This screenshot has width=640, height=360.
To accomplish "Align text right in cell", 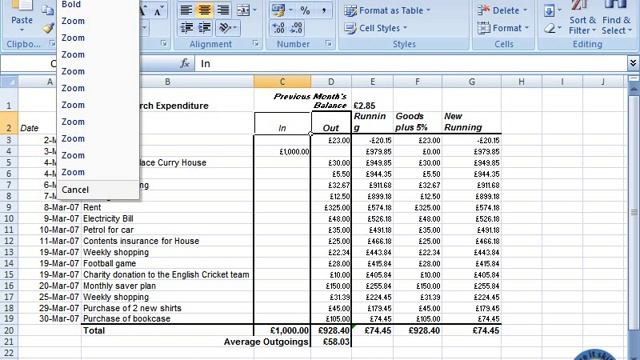I will click(x=223, y=10).
